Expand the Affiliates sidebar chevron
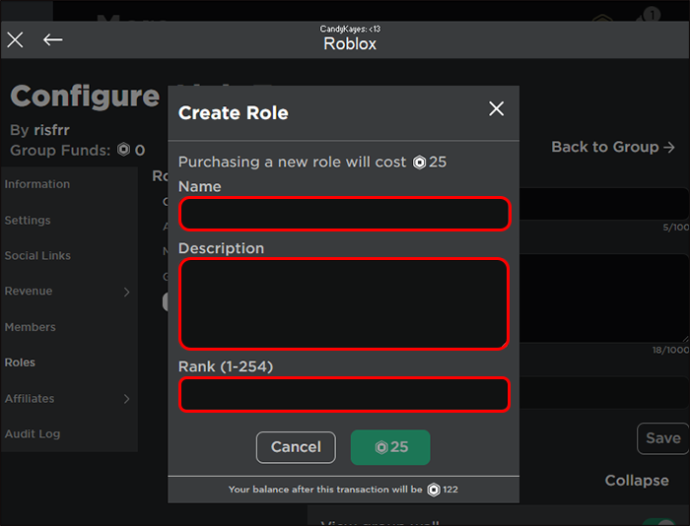This screenshot has height=526, width=690. pyautogui.click(x=127, y=399)
